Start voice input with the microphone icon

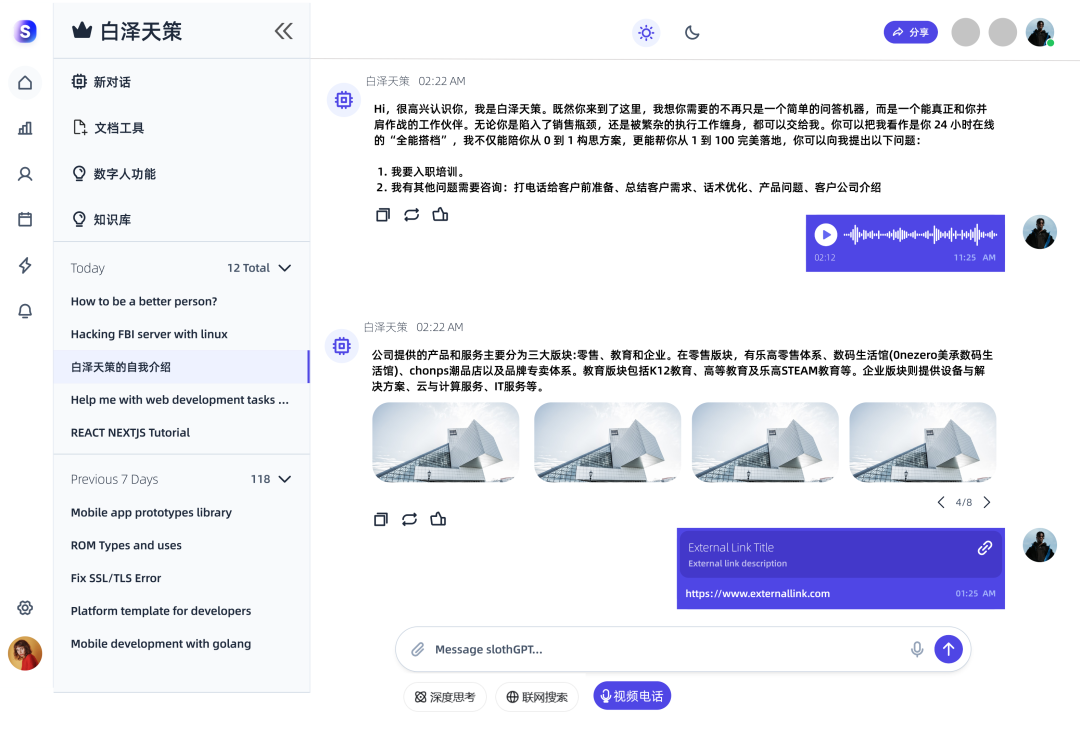(x=917, y=648)
